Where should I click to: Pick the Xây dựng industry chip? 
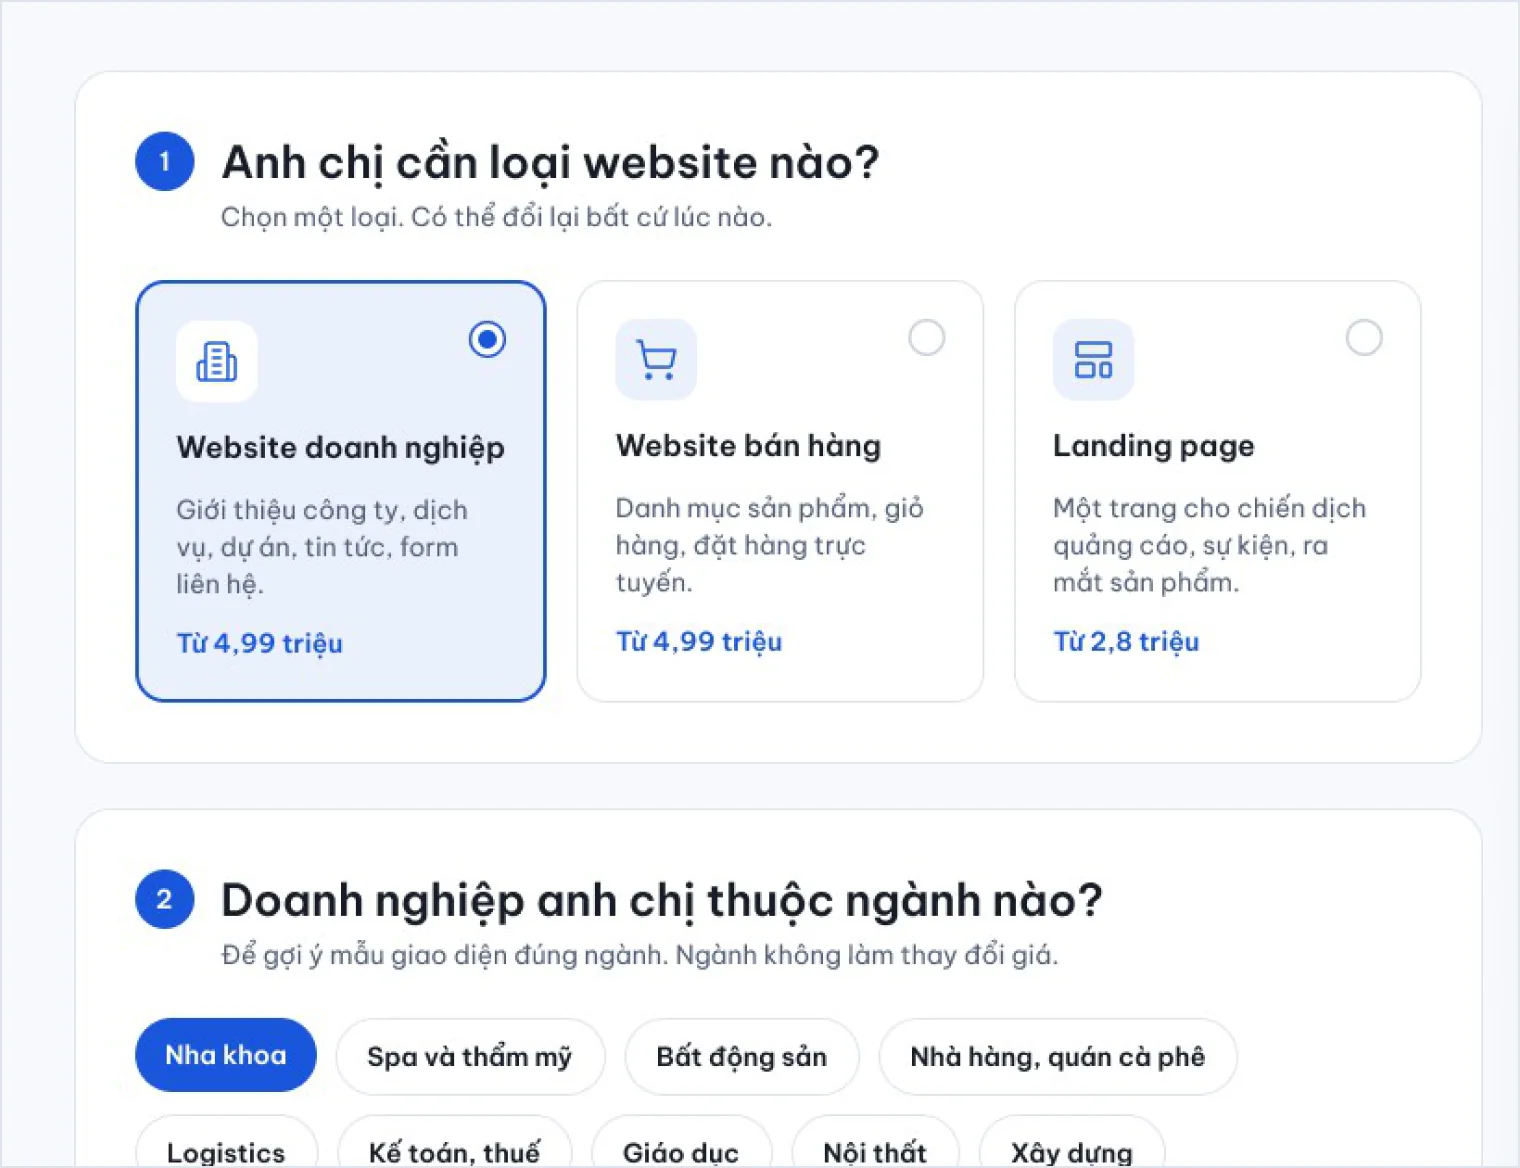[1072, 1142]
